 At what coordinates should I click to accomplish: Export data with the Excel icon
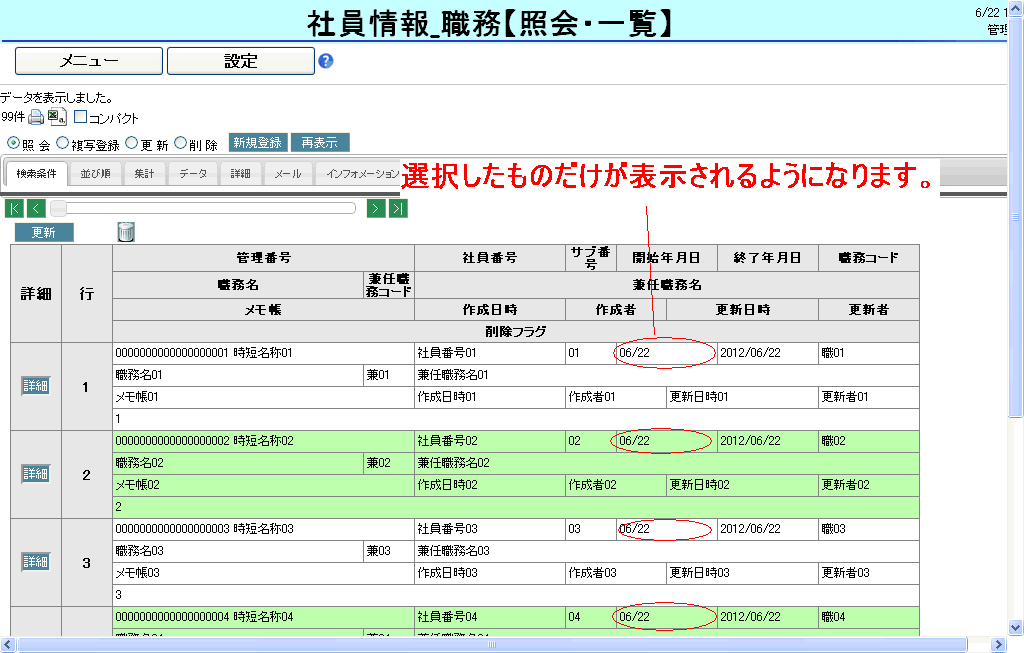(x=57, y=117)
